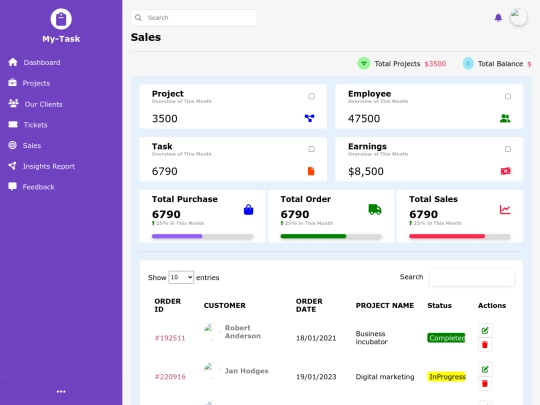
Task: Click the Completed status badge
Action: tap(446, 338)
